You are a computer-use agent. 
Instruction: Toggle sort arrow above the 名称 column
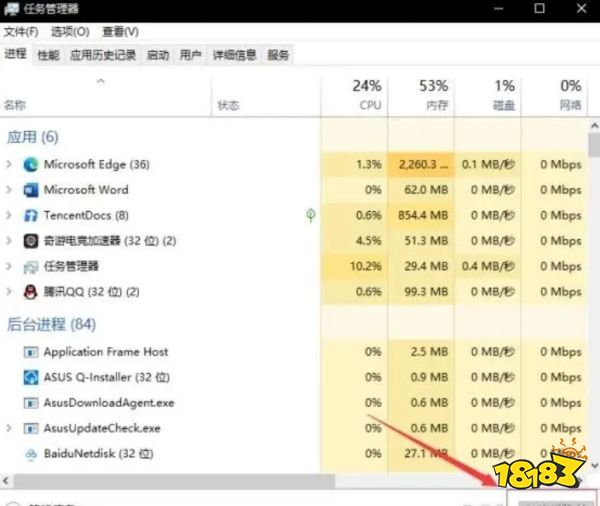coord(101,81)
